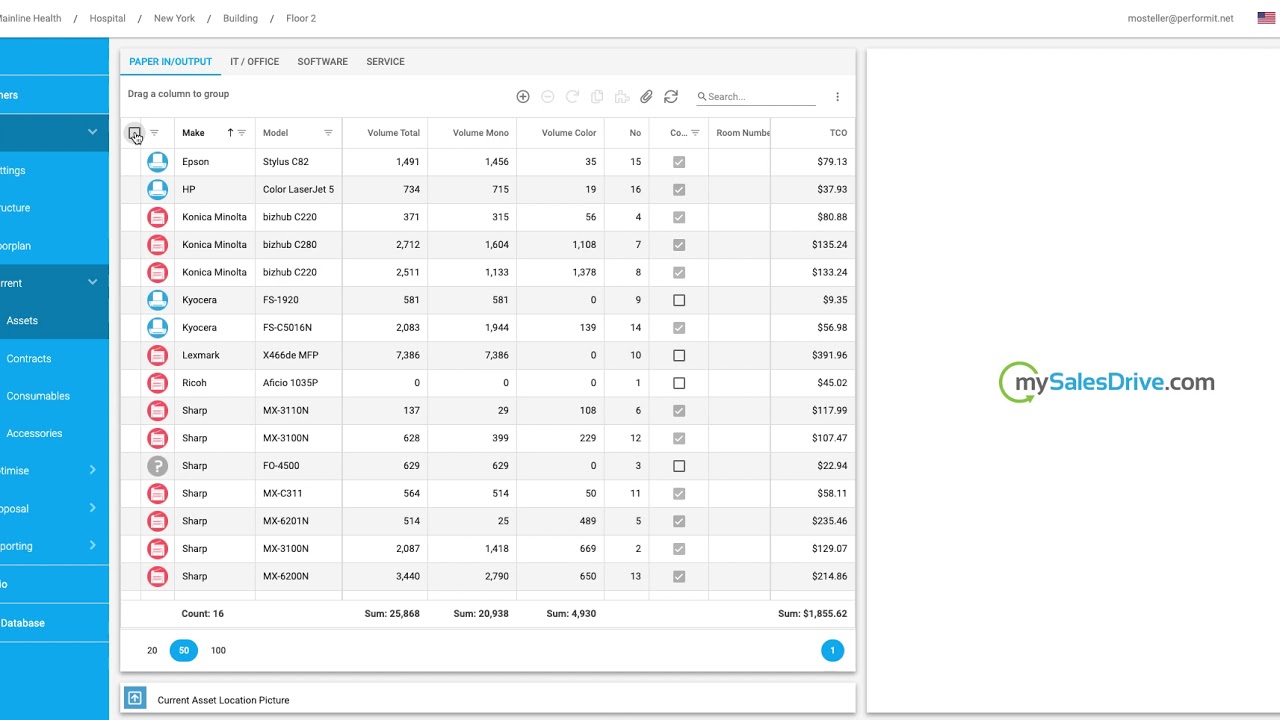Viewport: 1280px width, 720px height.
Task: Collapse the Current sidebar section chevron
Action: tap(92, 283)
